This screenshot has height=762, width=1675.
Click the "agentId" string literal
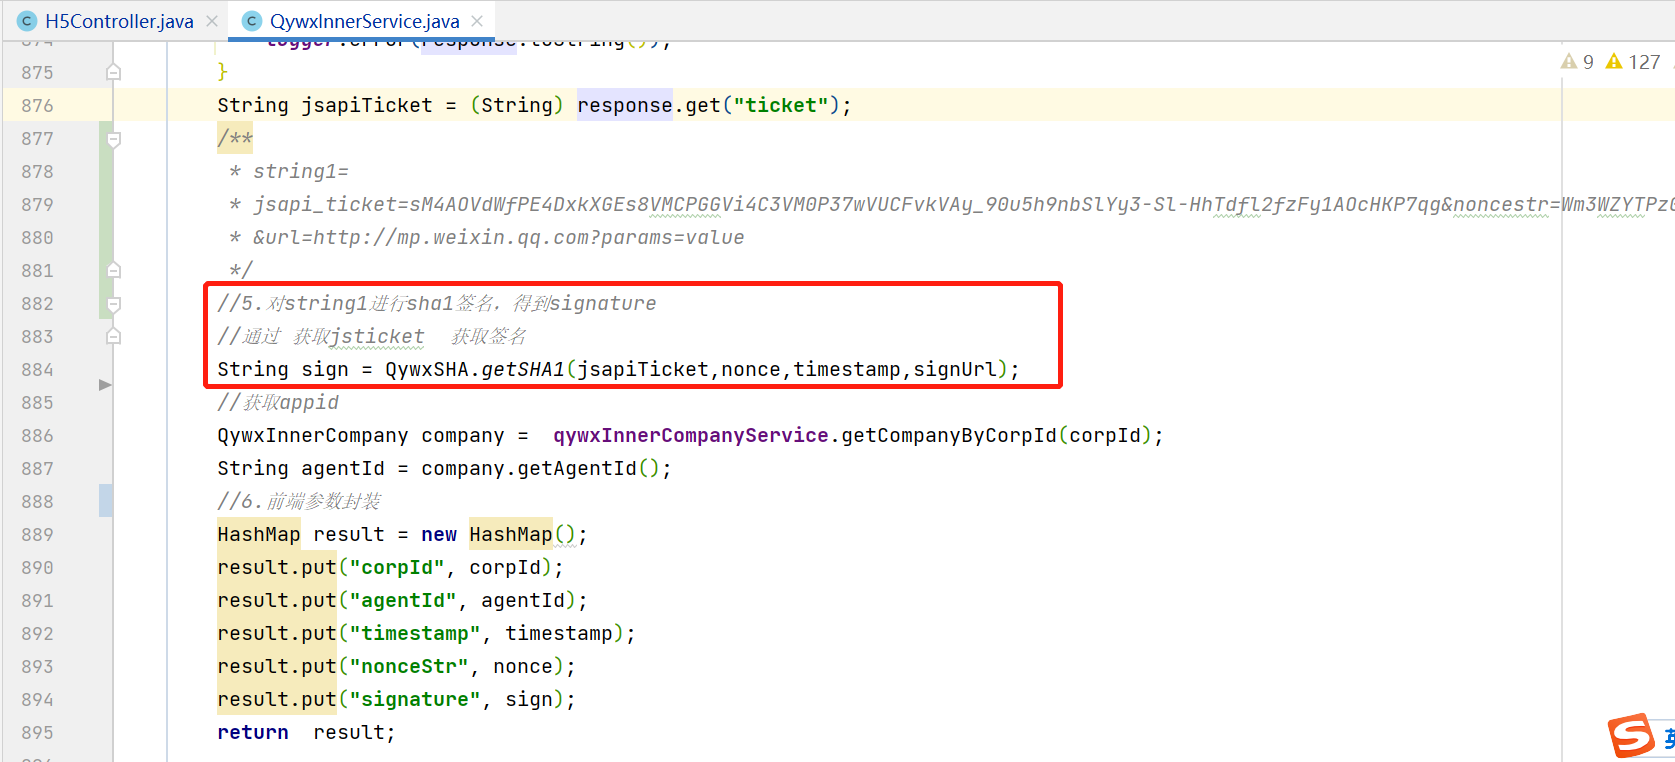point(403,600)
